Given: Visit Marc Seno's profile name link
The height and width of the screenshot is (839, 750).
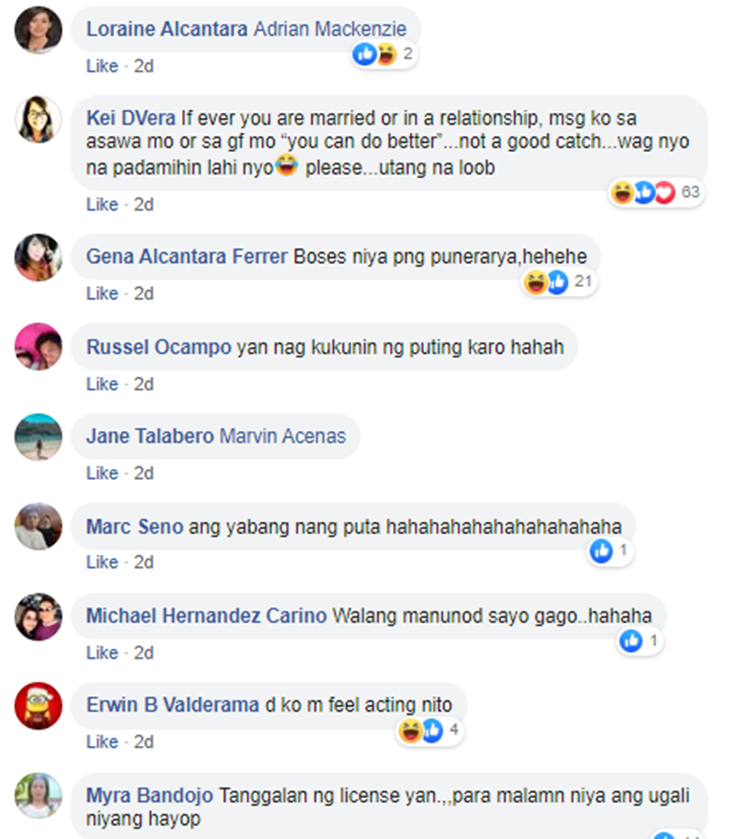Looking at the screenshot, I should click(x=134, y=527).
